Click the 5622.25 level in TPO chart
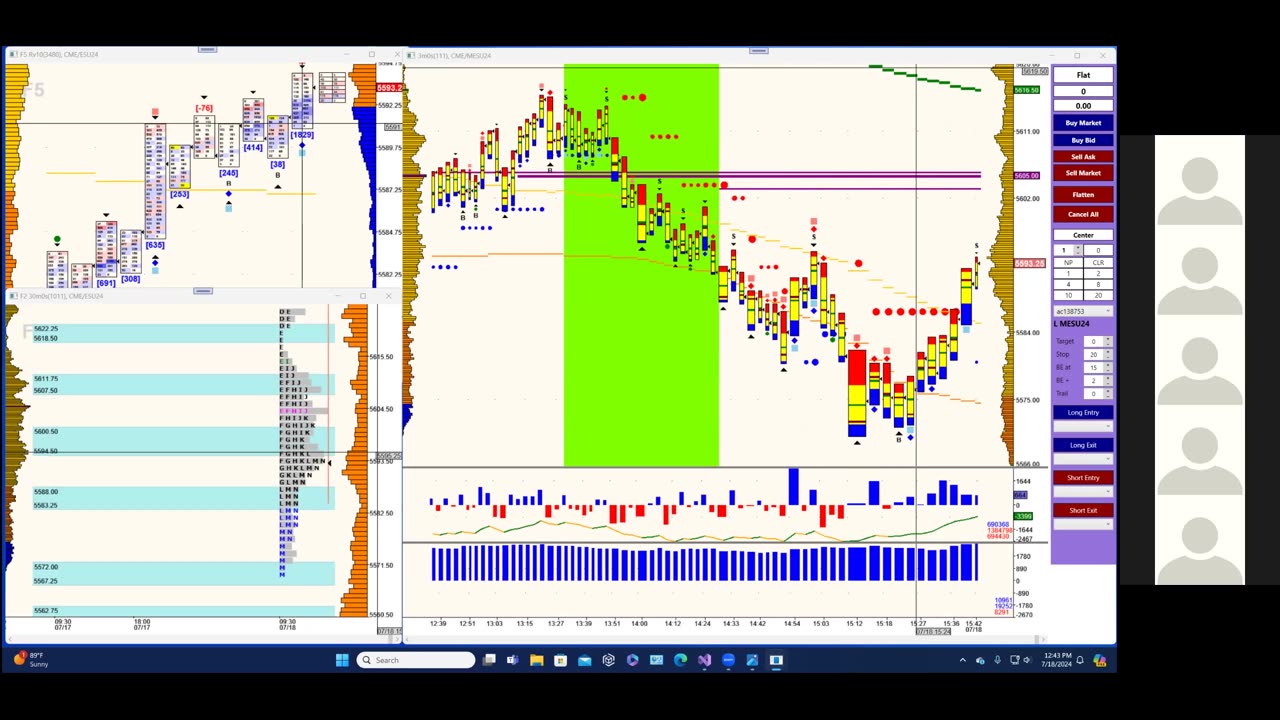The image size is (1280, 720). click(46, 328)
